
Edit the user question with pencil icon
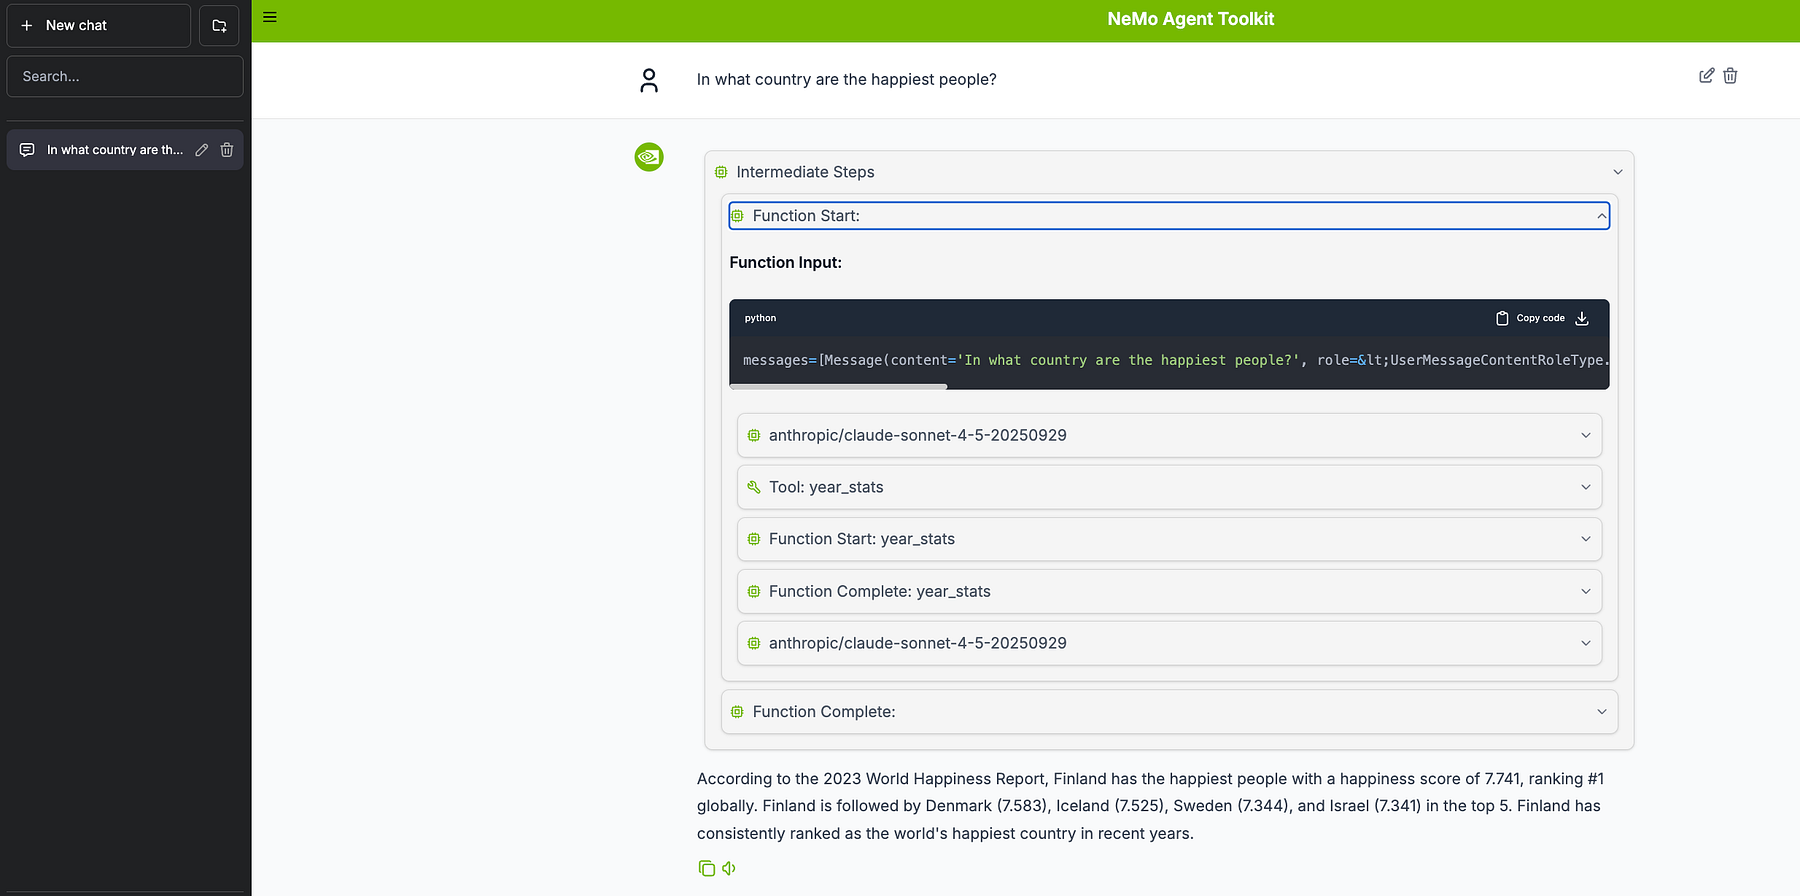pos(1706,76)
